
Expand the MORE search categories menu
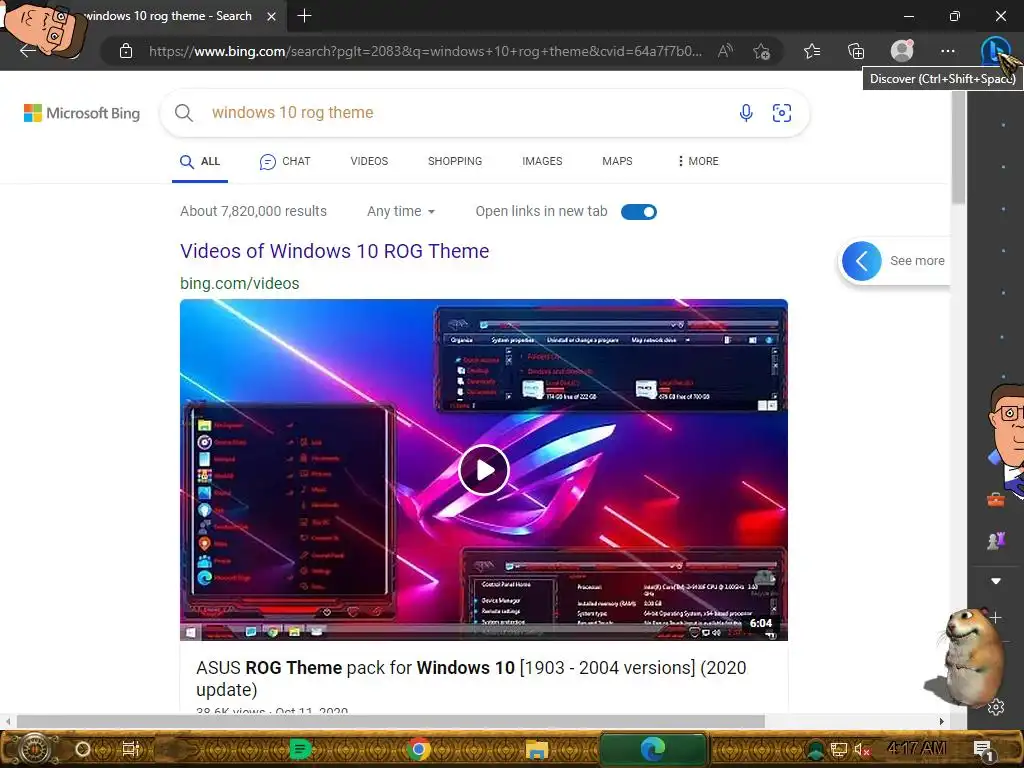[x=697, y=161]
